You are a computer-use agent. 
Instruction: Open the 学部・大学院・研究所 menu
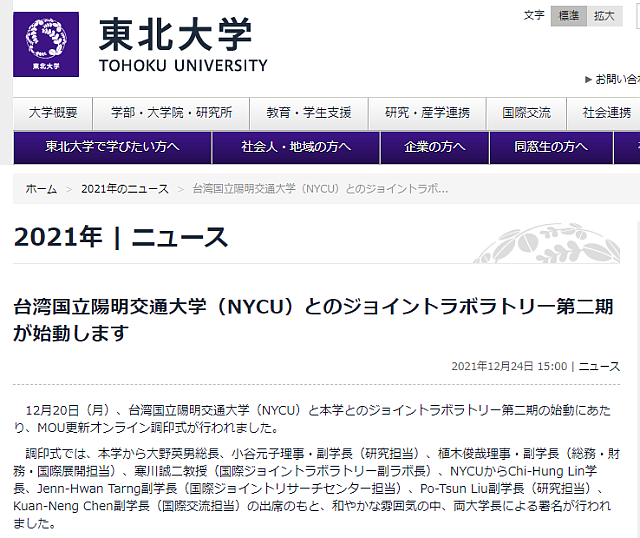click(x=171, y=113)
